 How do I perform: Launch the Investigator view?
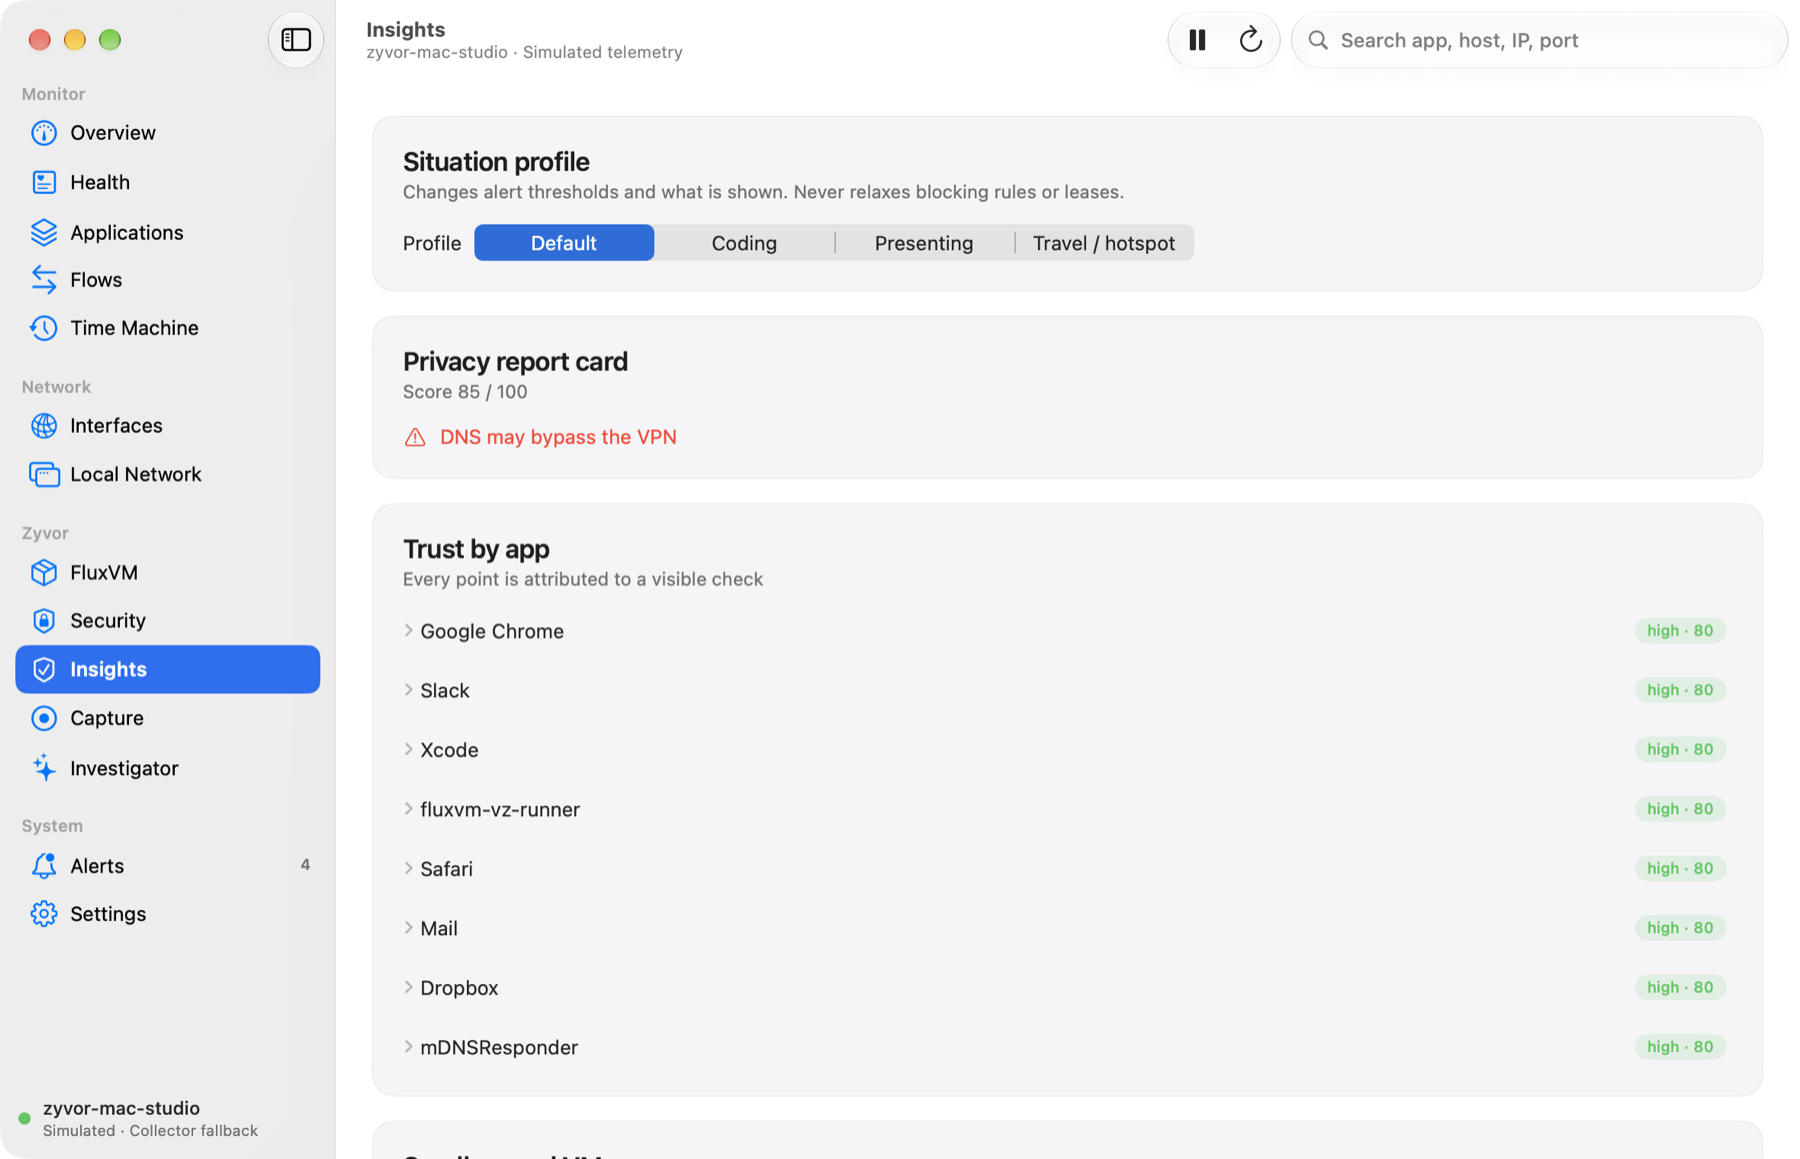pyautogui.click(x=168, y=768)
